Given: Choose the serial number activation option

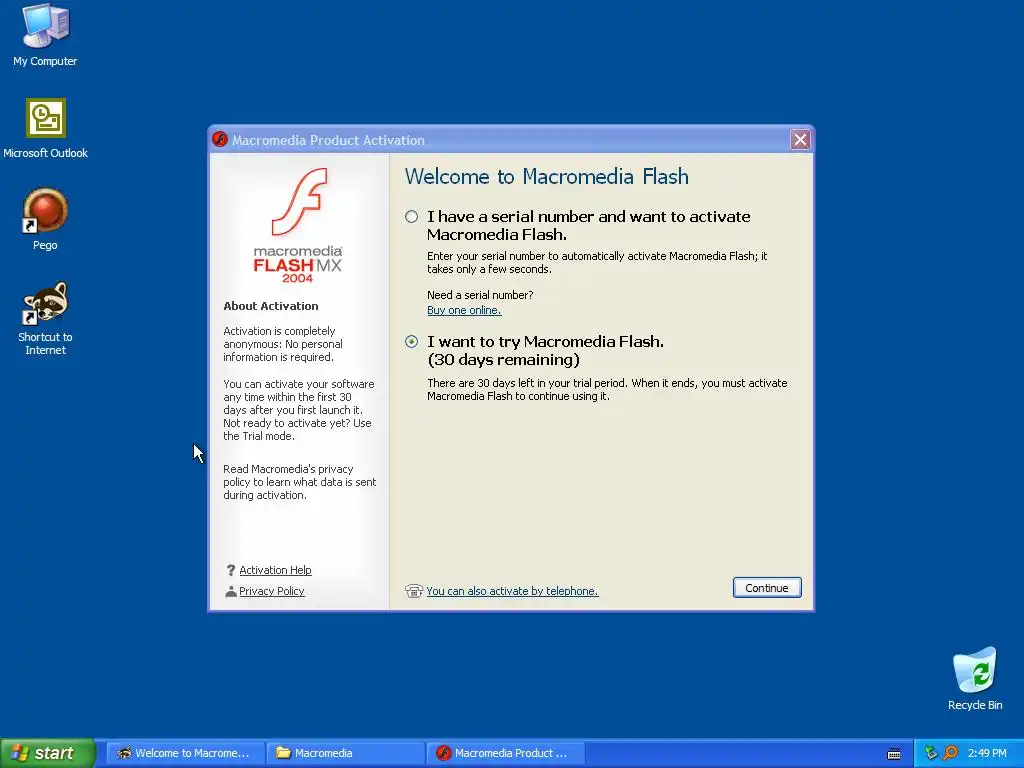Looking at the screenshot, I should point(411,217).
